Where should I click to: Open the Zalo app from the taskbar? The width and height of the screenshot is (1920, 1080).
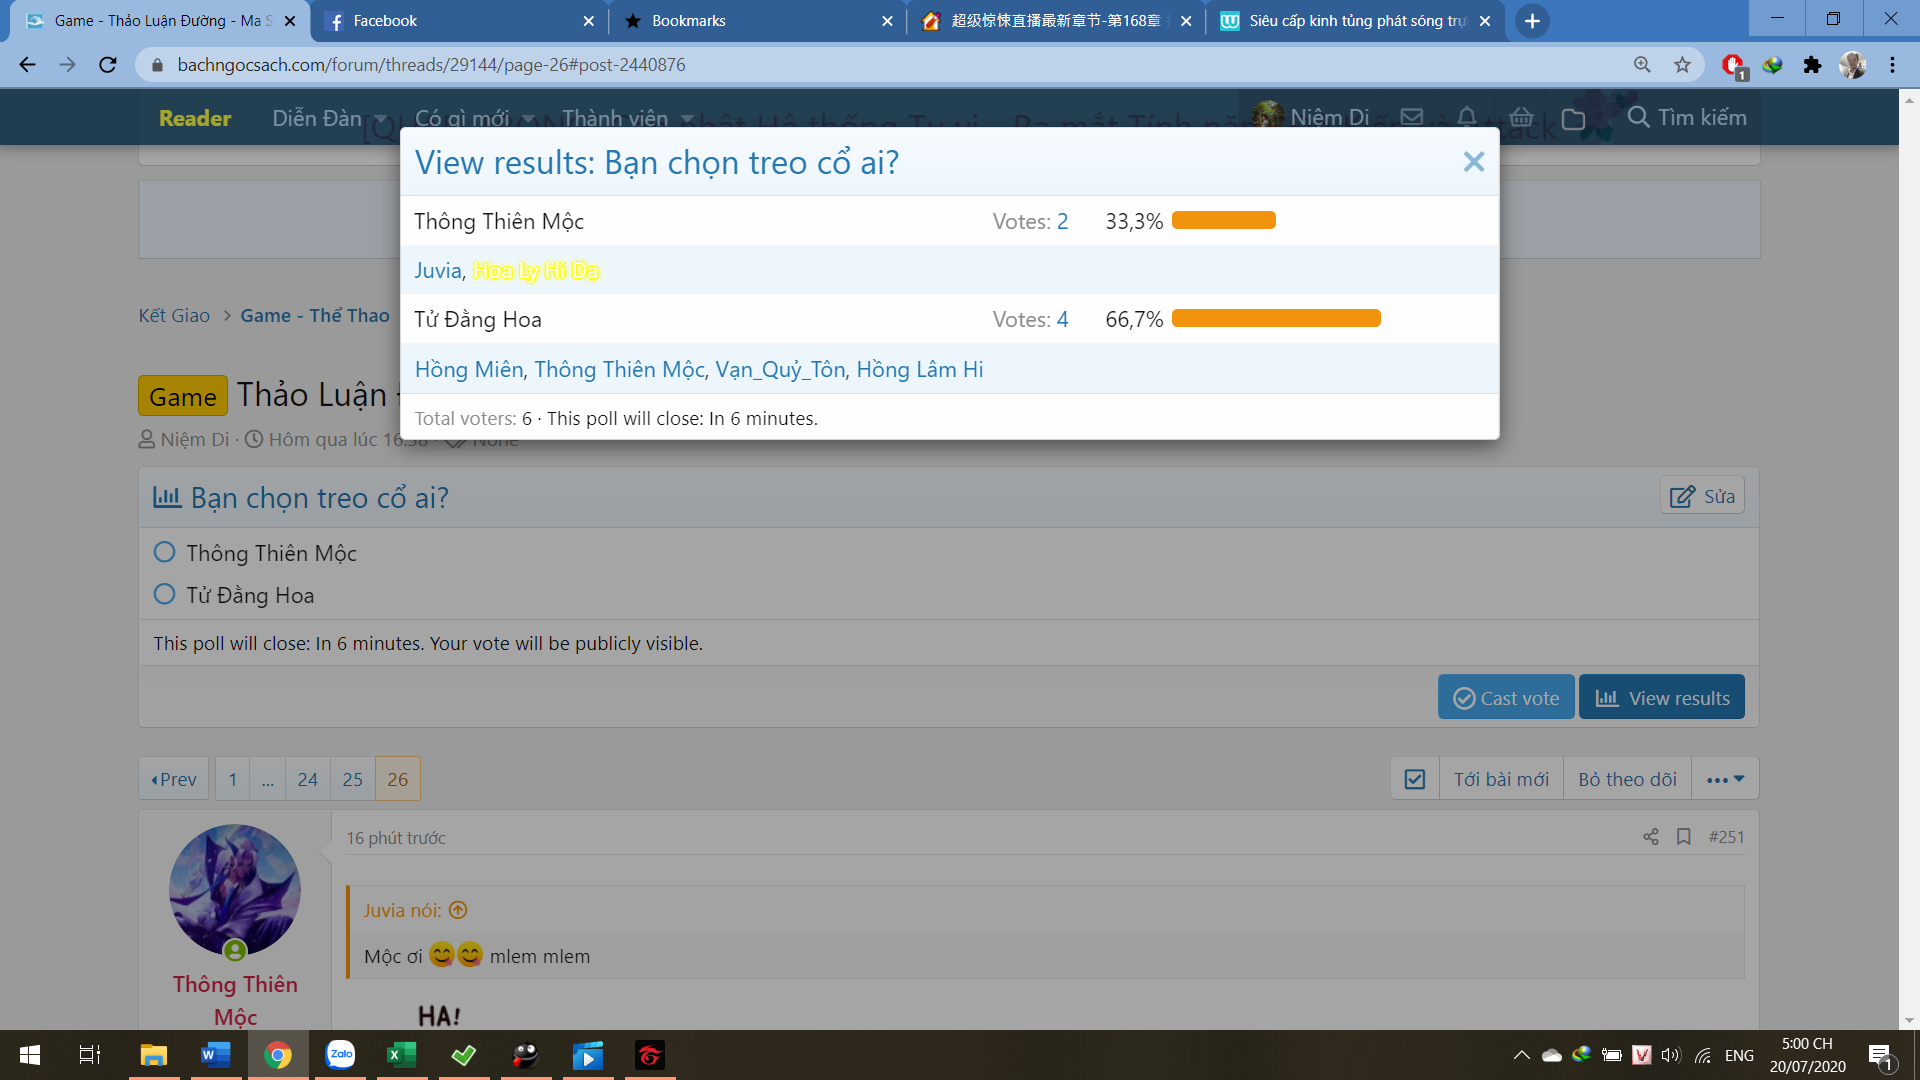[x=341, y=1055]
